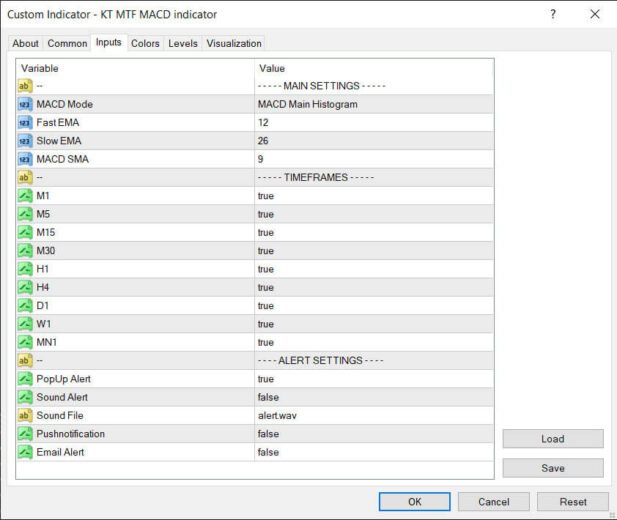The height and width of the screenshot is (520, 617).
Task: Click the integer icon beside Fast EMA
Action: point(25,123)
